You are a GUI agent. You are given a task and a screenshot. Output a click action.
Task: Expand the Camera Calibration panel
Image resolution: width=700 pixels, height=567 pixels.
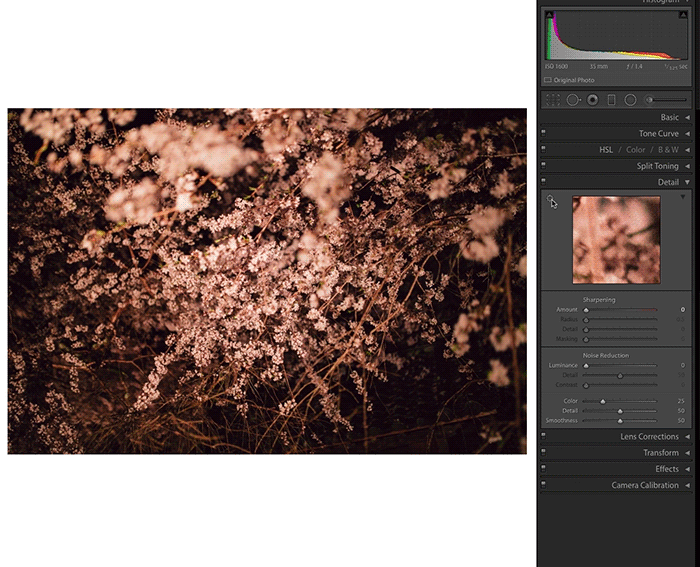coord(688,485)
